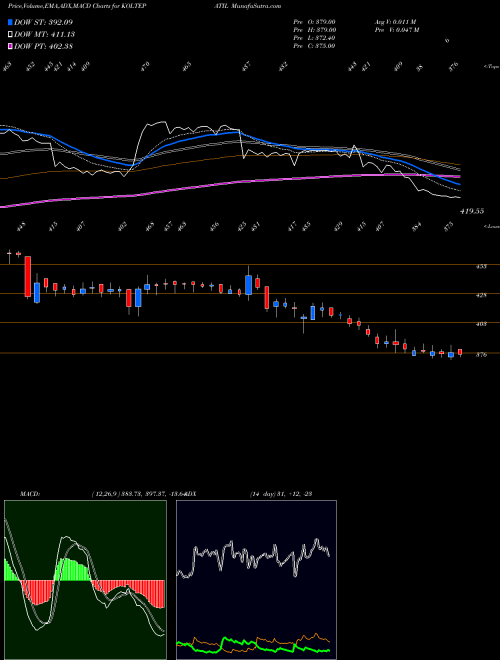The image size is (500, 660).
Task: Click the '403' price axis label
Action: coord(481,324)
